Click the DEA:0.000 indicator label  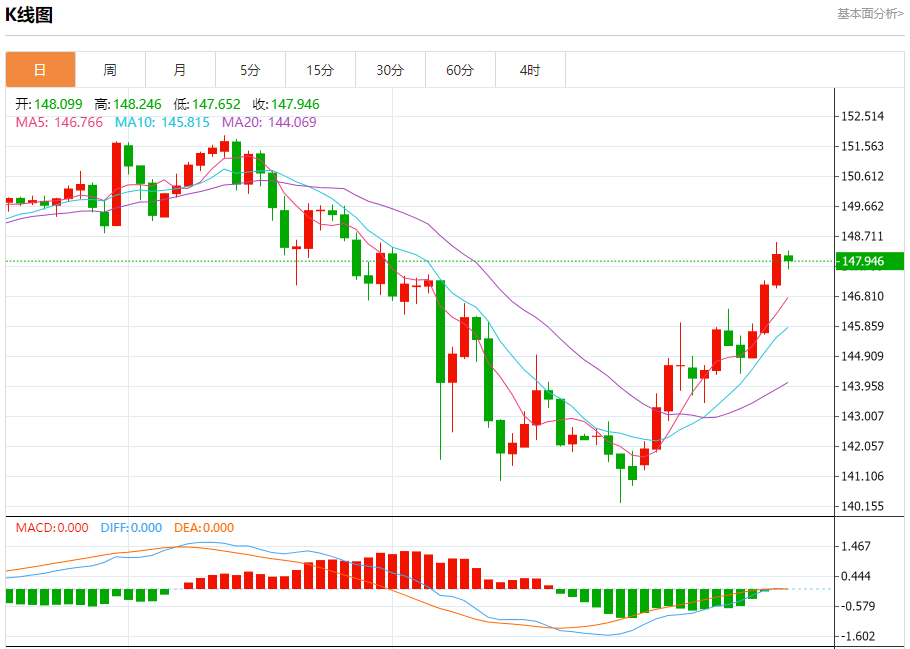[x=204, y=528]
